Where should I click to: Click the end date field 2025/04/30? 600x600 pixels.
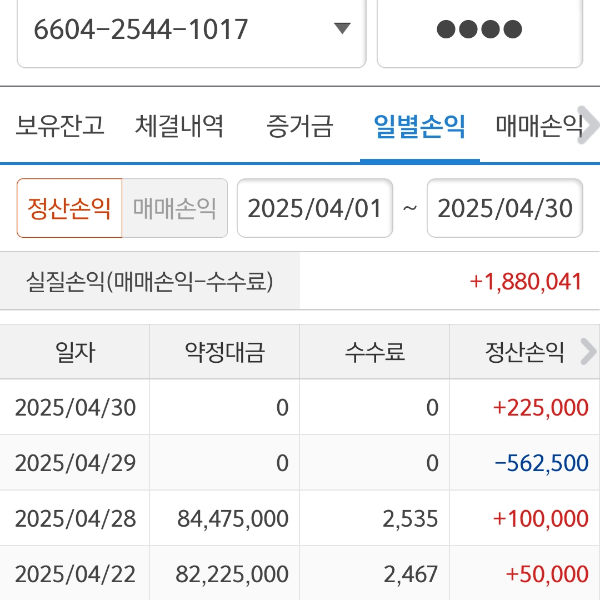pos(505,208)
